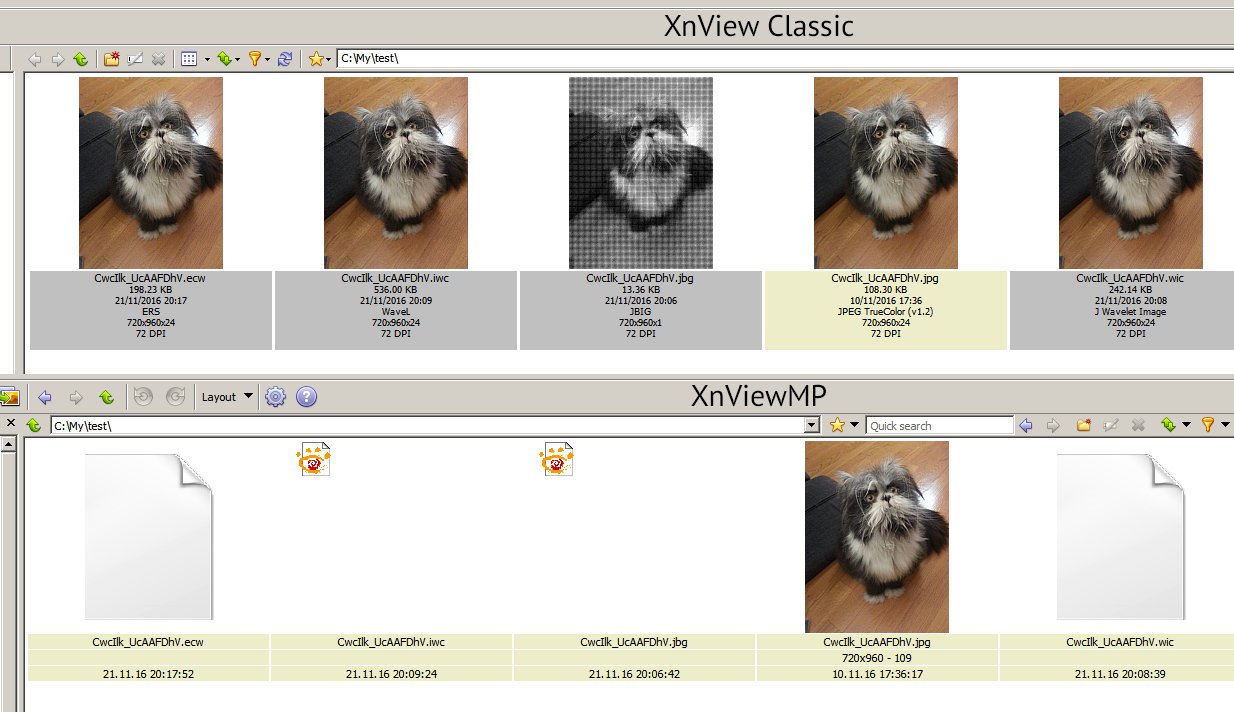This screenshot has width=1234, height=712.
Task: Refresh the folder in XnView Classic
Action: 285,59
